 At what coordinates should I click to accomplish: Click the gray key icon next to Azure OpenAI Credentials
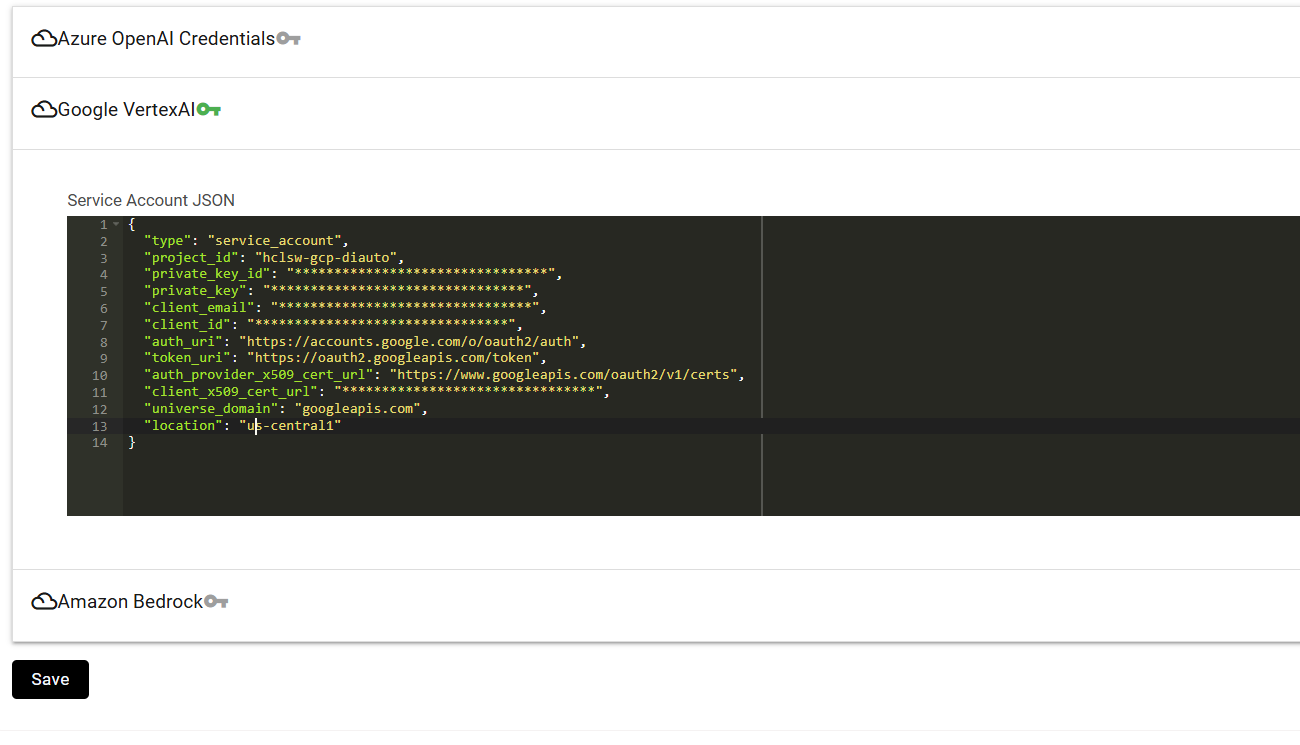(x=288, y=39)
